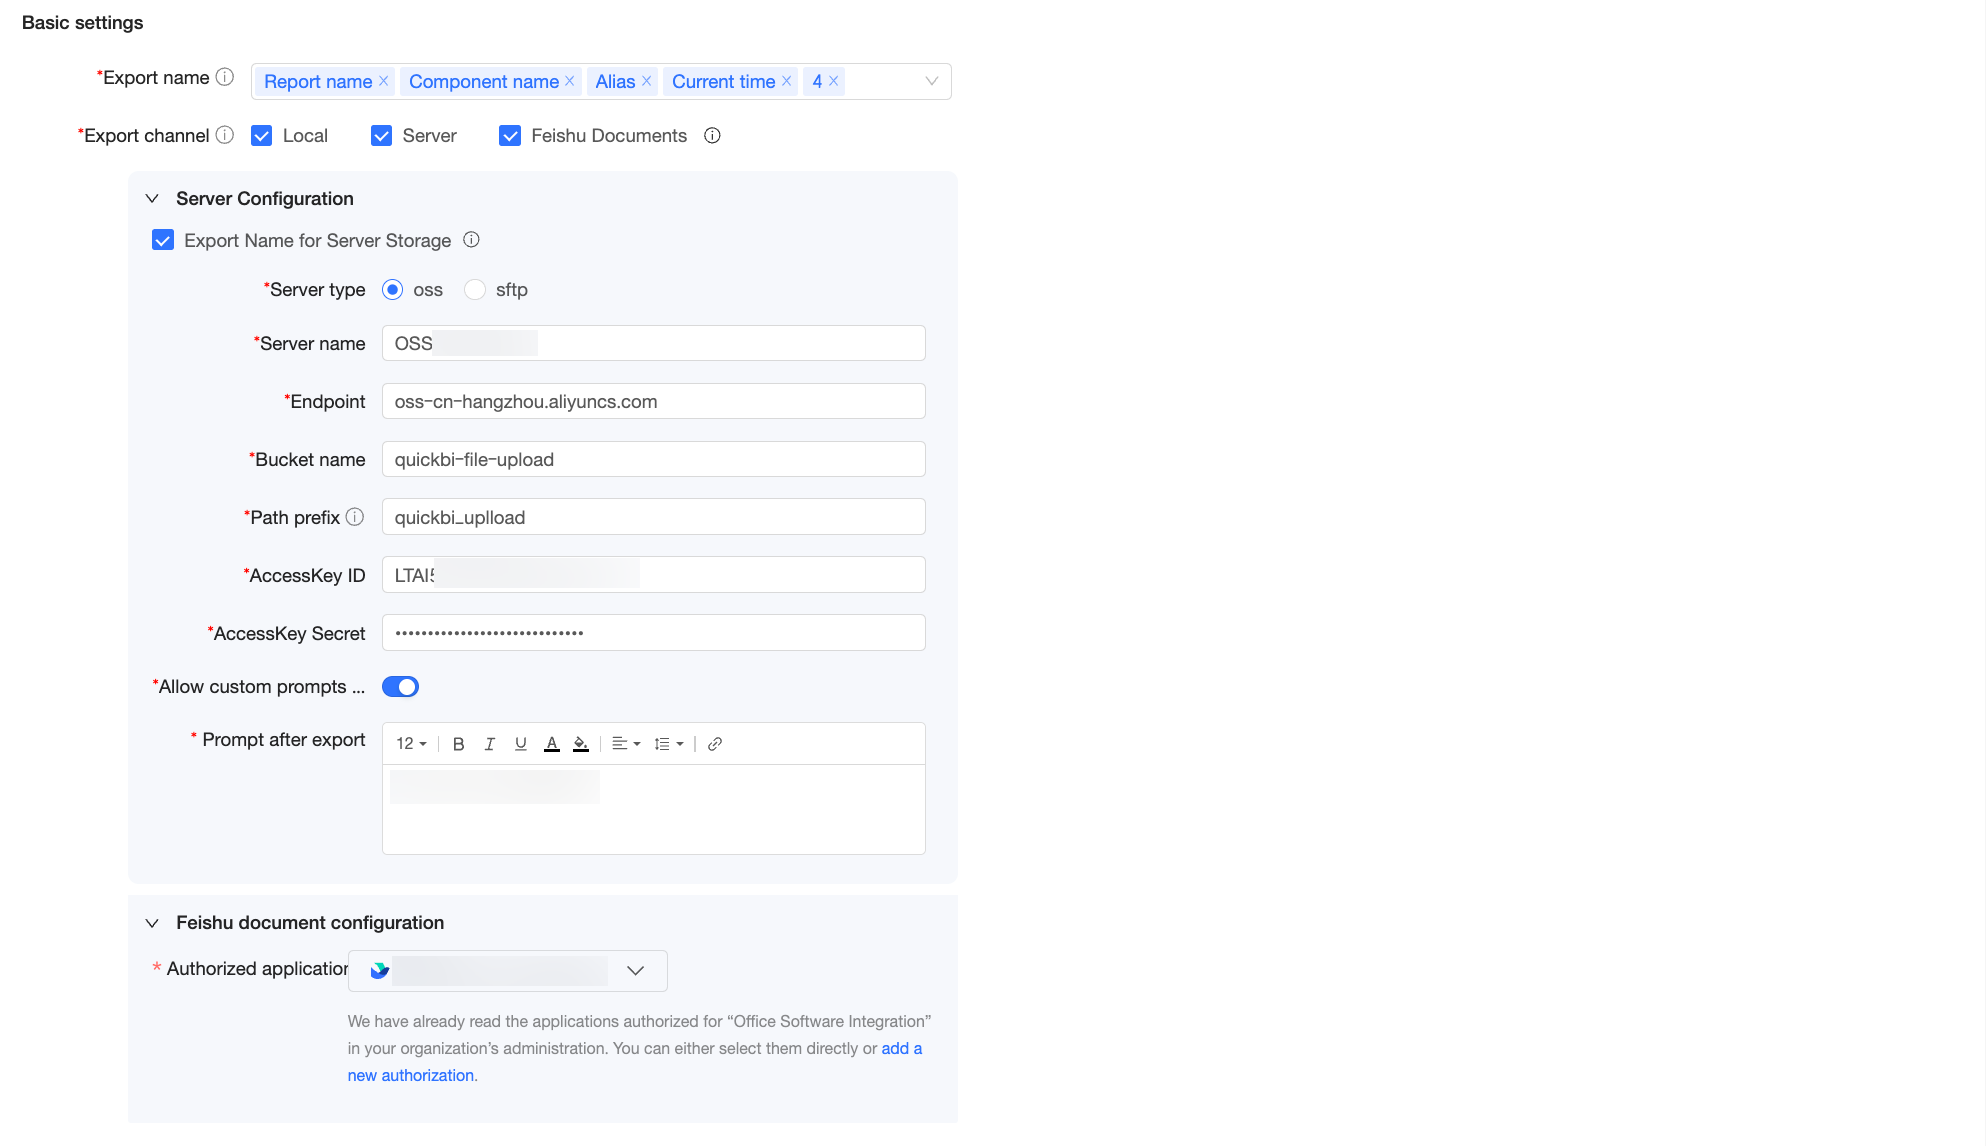Image resolution: width=1986 pixels, height=1146 pixels.
Task: Click the add a new authorization link
Action: pyautogui.click(x=635, y=1062)
